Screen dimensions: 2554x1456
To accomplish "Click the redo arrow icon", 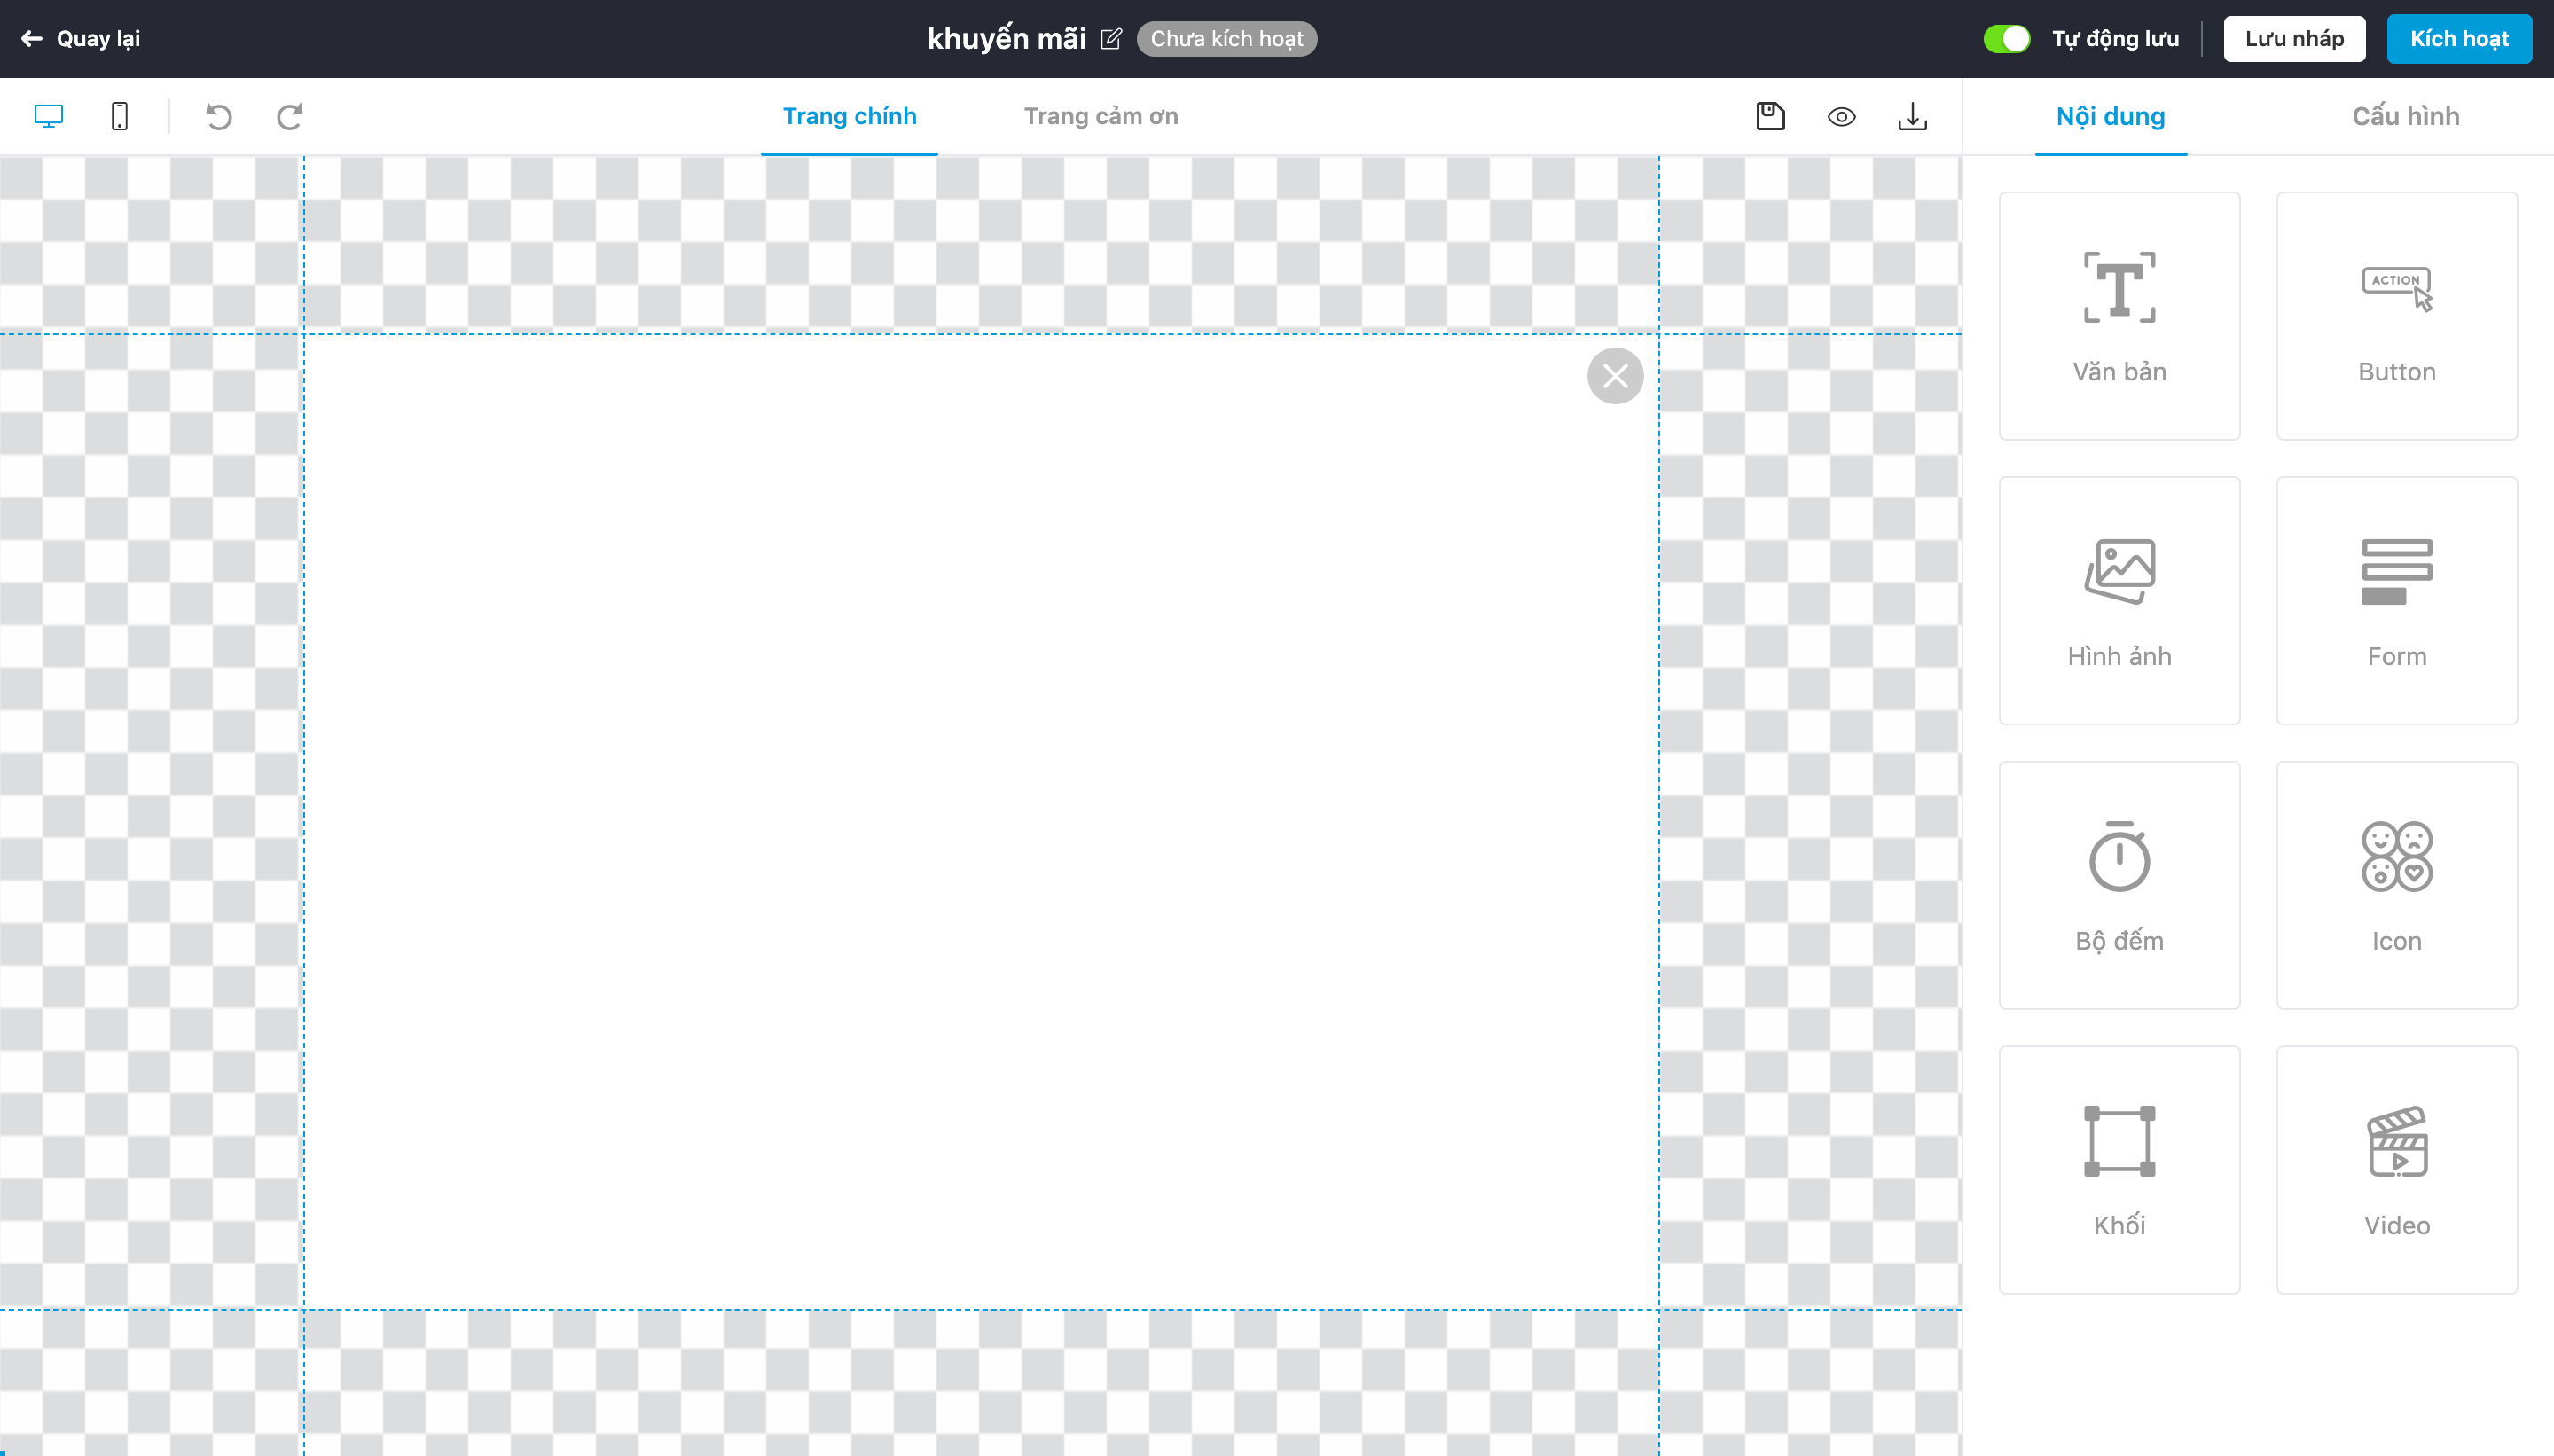I will pos(289,116).
